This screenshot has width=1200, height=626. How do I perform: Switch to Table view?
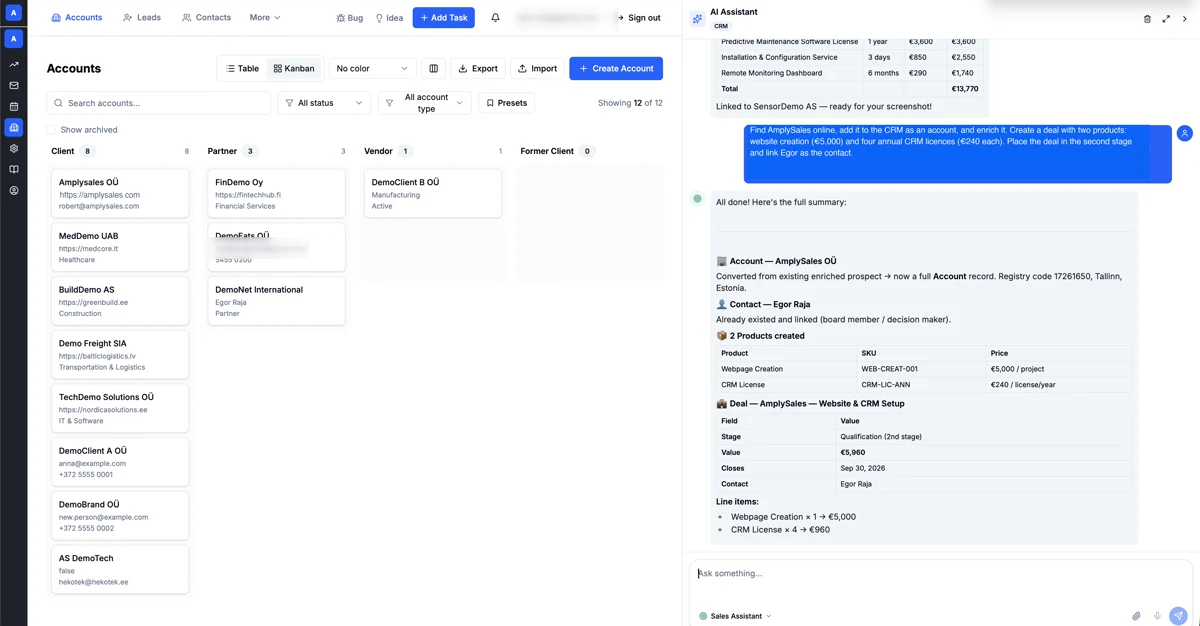click(x=242, y=68)
